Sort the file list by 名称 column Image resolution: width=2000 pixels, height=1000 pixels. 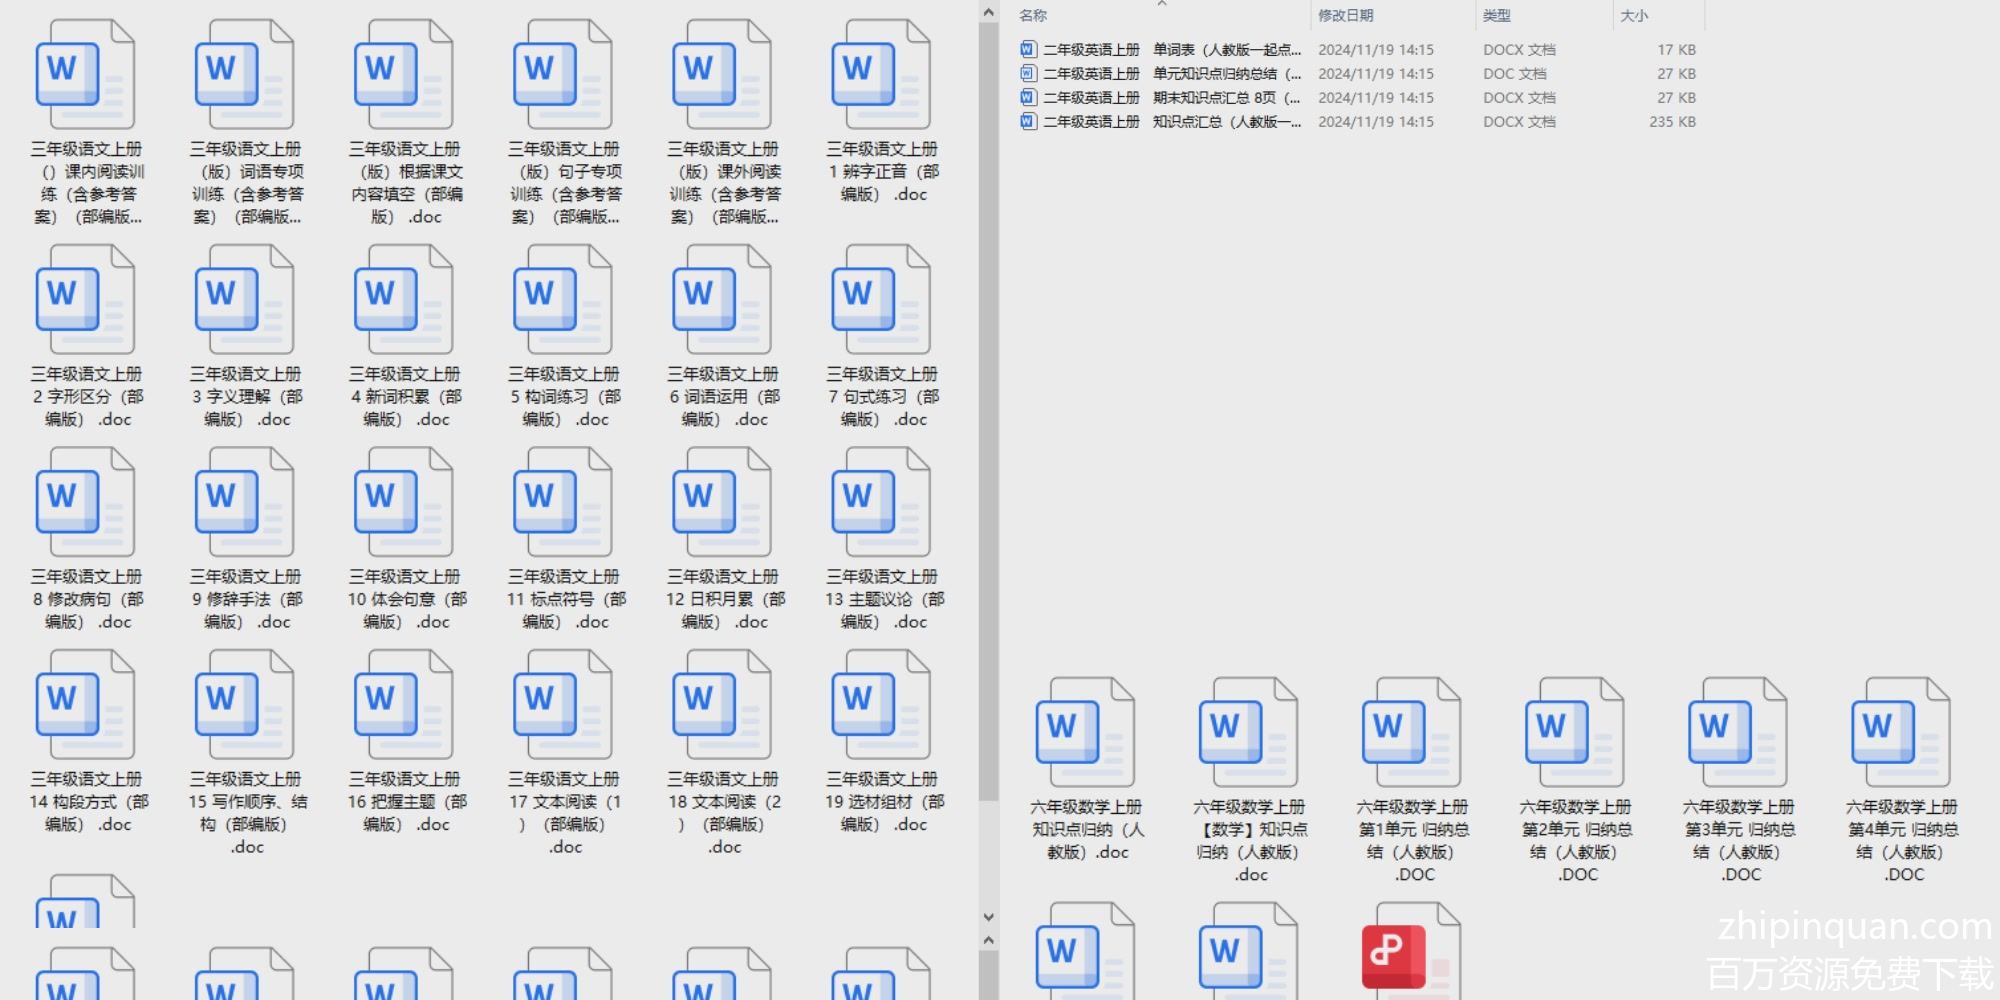(x=1033, y=16)
